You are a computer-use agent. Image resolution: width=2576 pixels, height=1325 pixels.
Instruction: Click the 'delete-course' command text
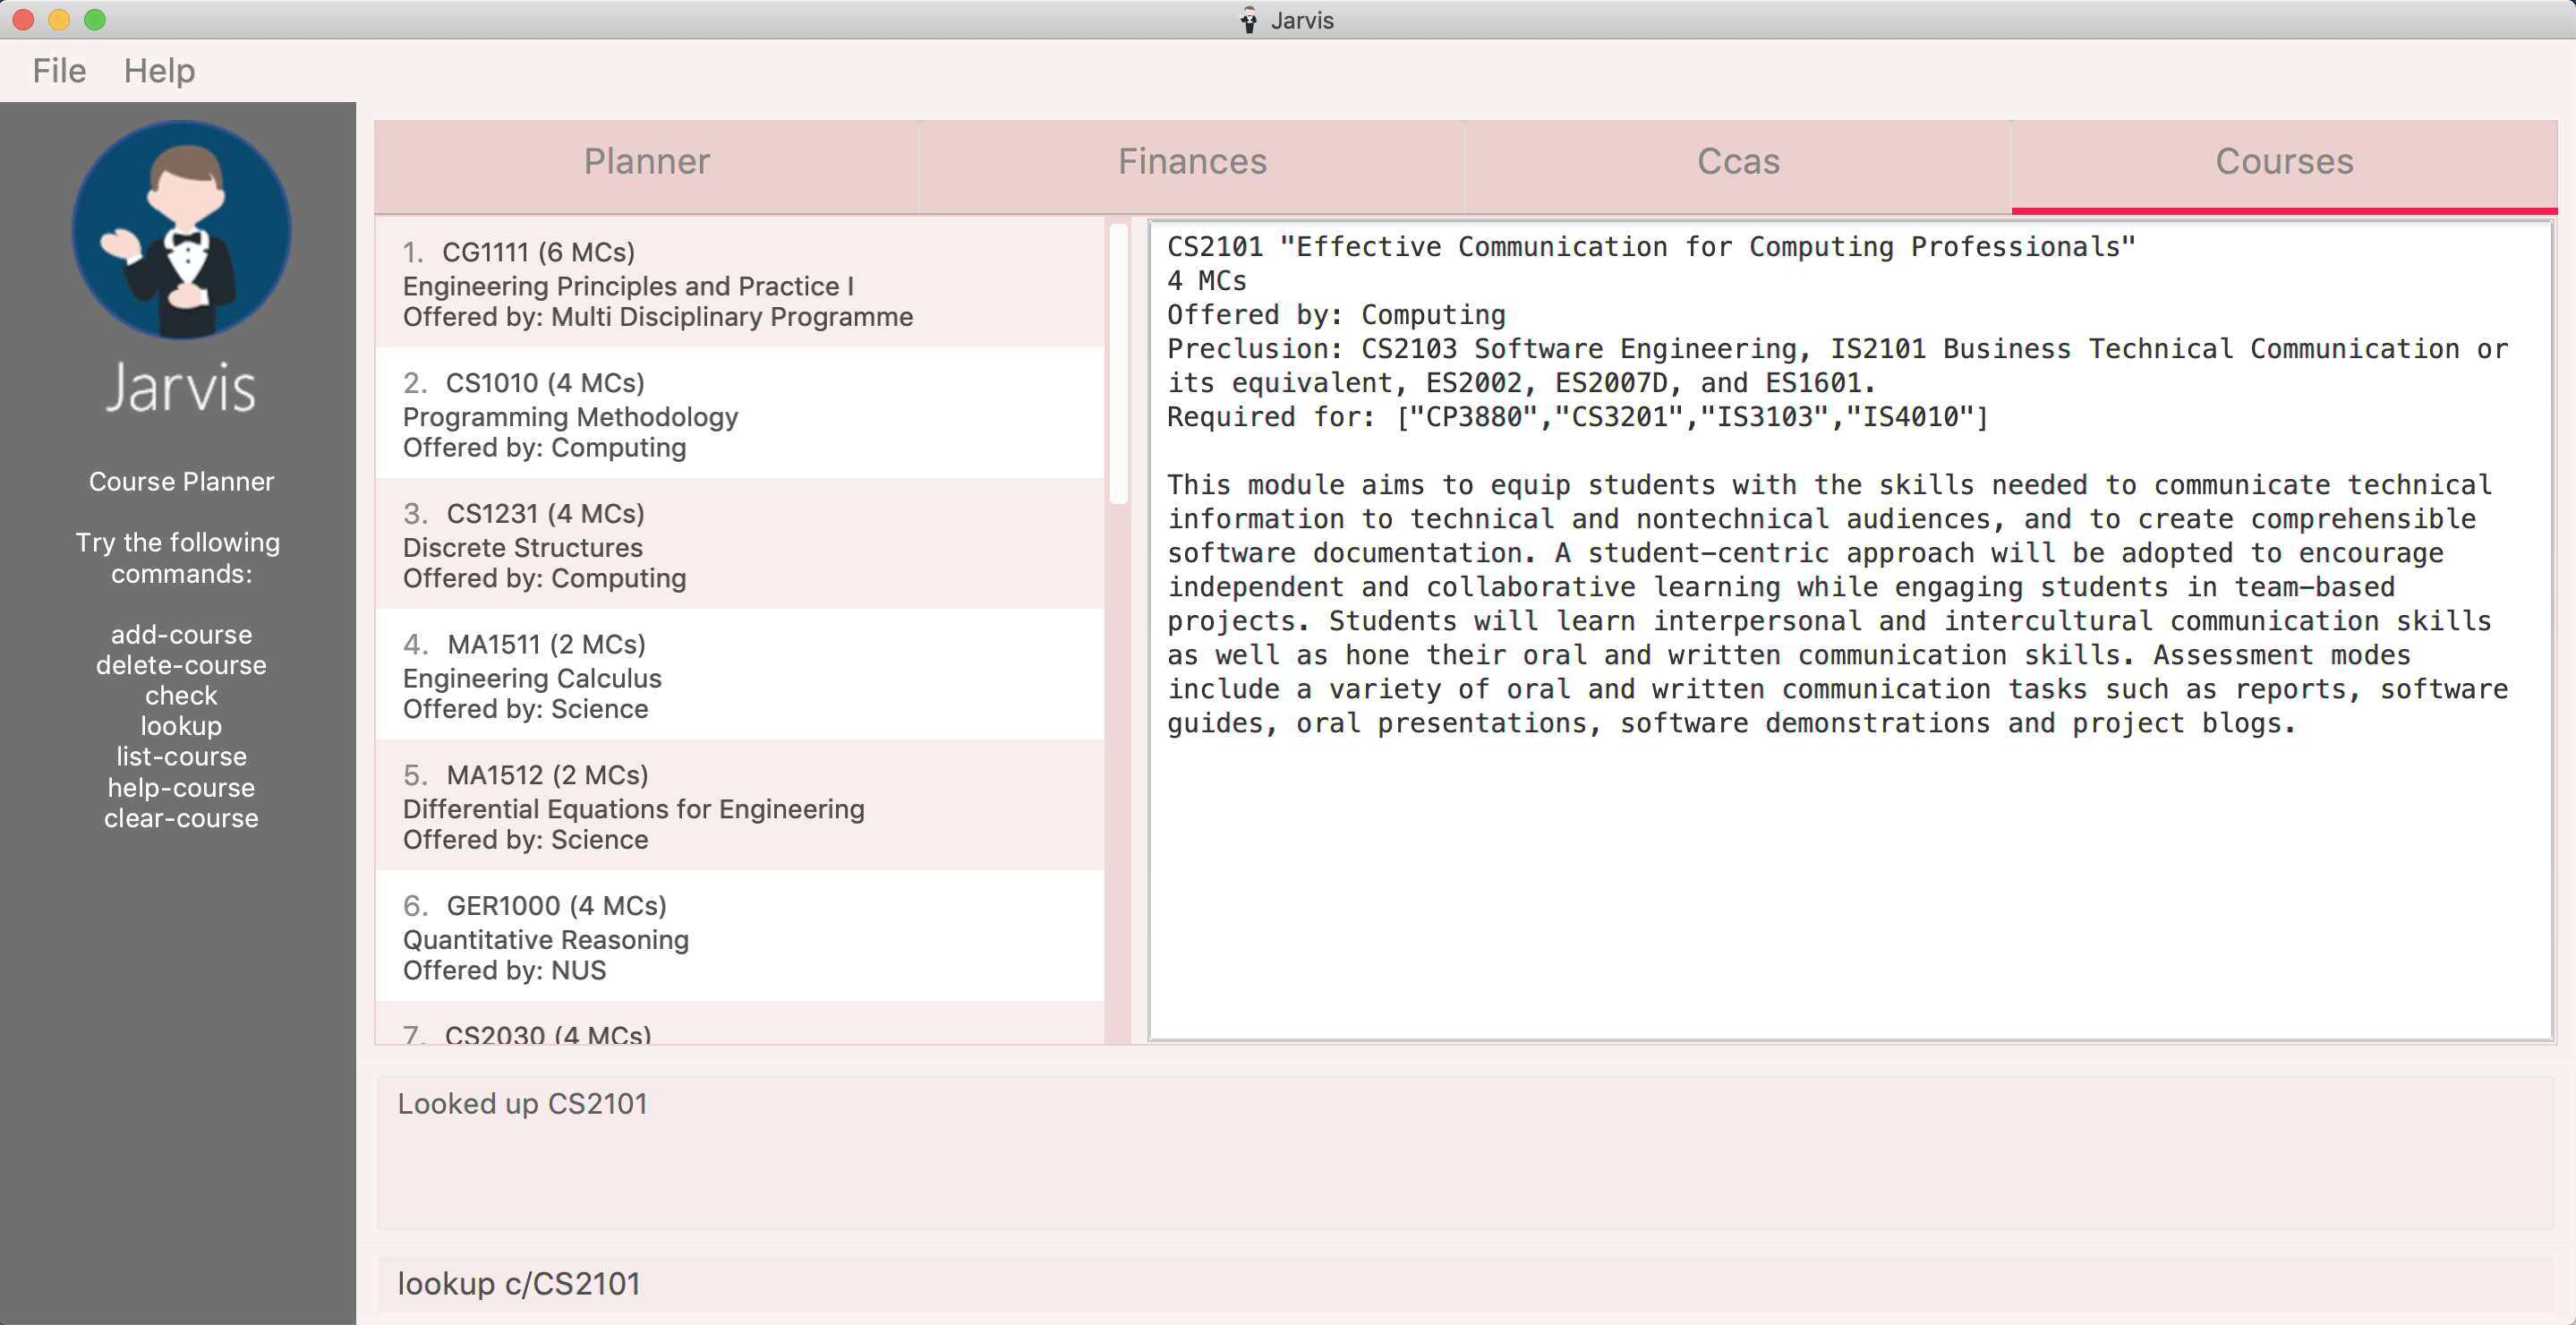pyautogui.click(x=181, y=665)
